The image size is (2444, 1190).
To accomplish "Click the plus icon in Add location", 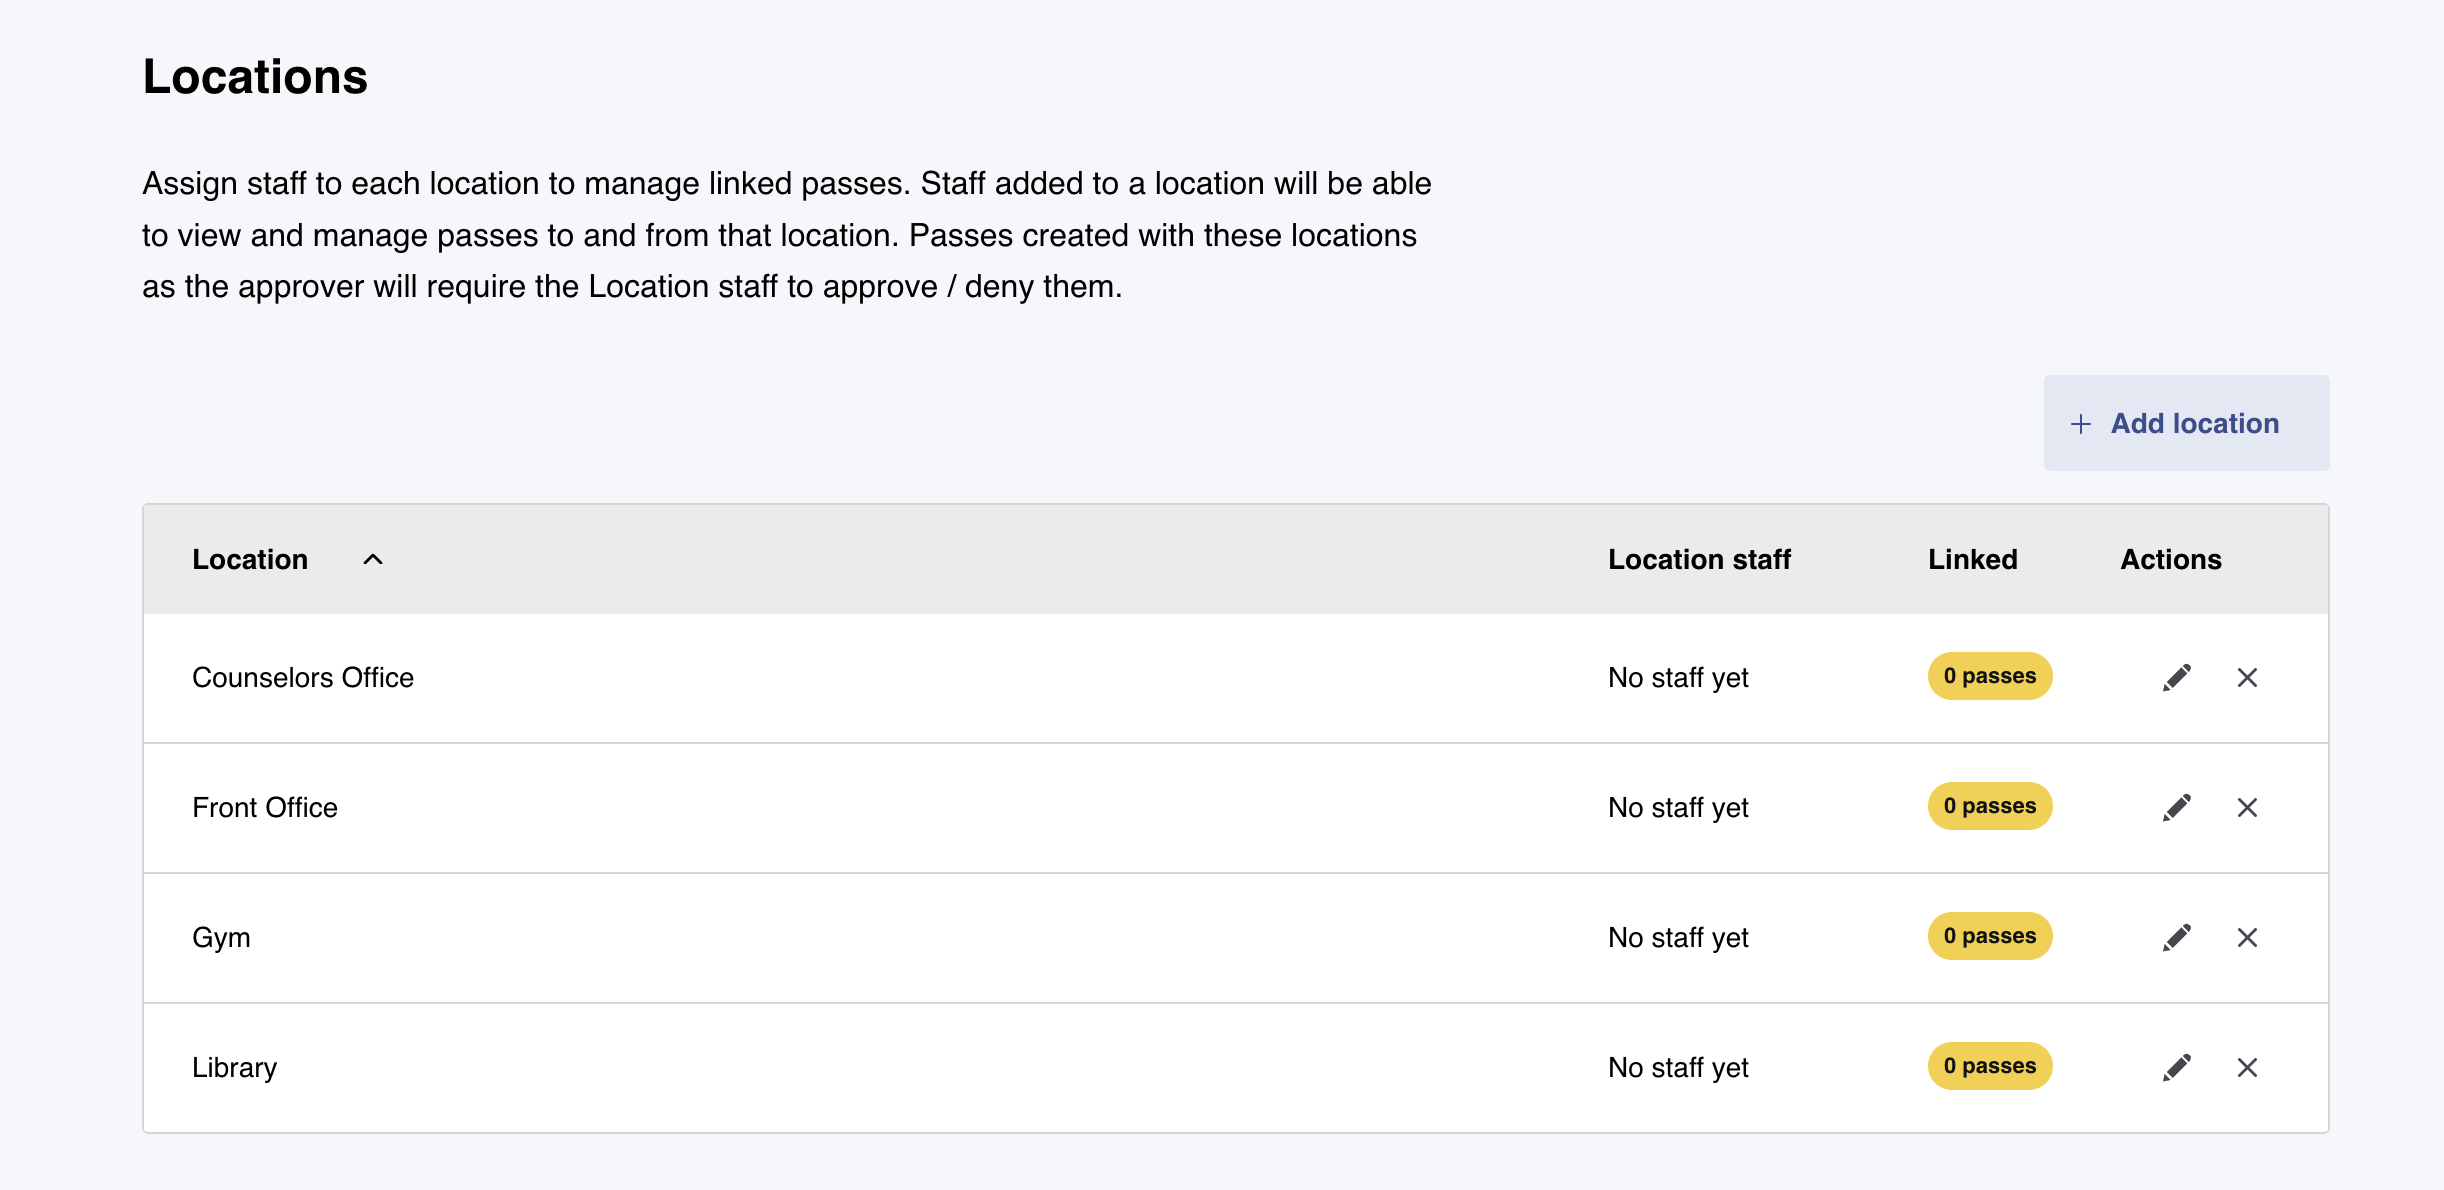I will pos(2080,424).
